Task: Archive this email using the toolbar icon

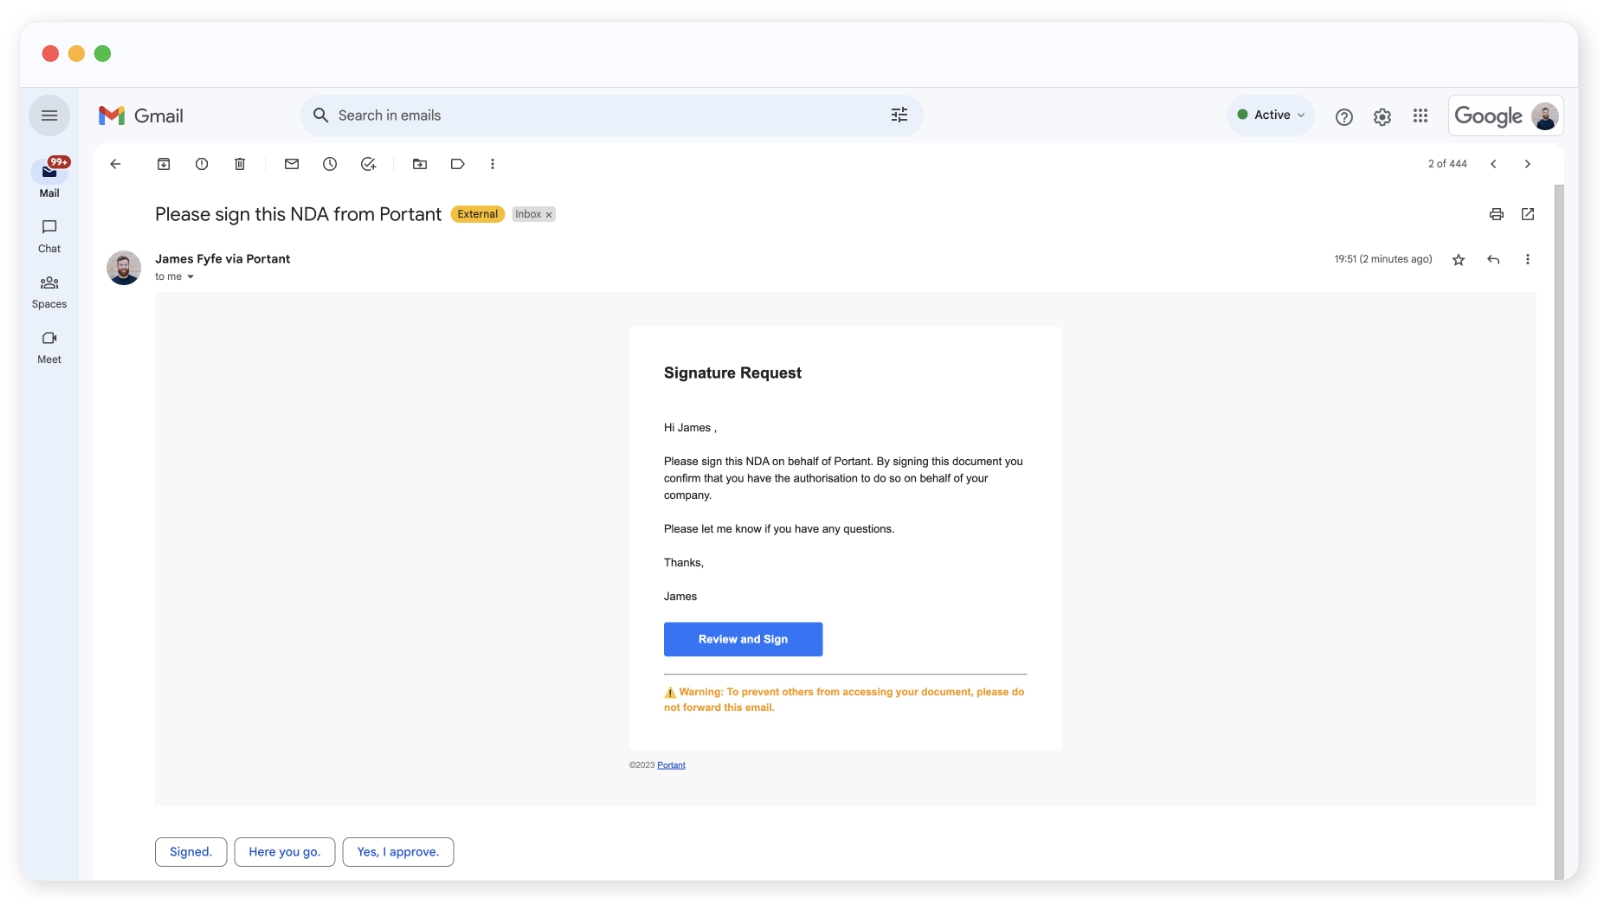Action: 164,164
